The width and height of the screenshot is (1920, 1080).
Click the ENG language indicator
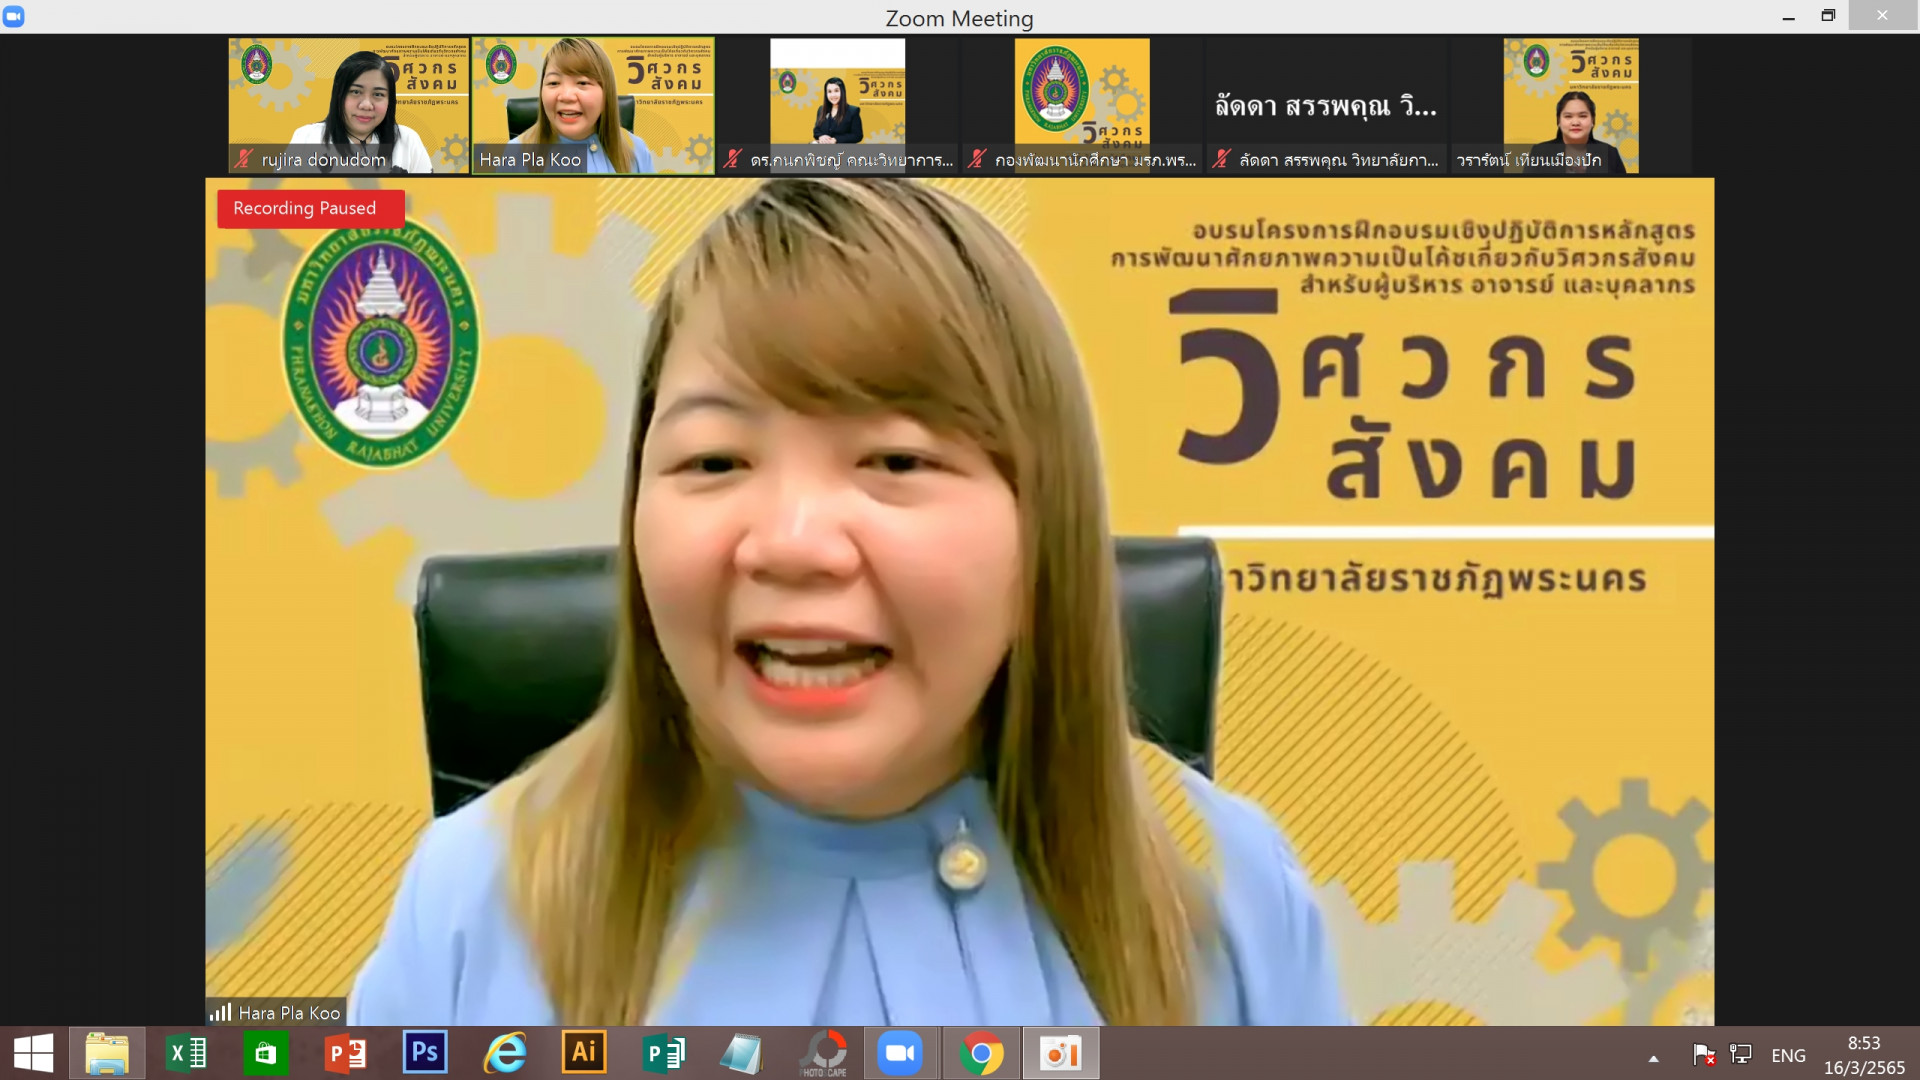tap(1788, 1055)
